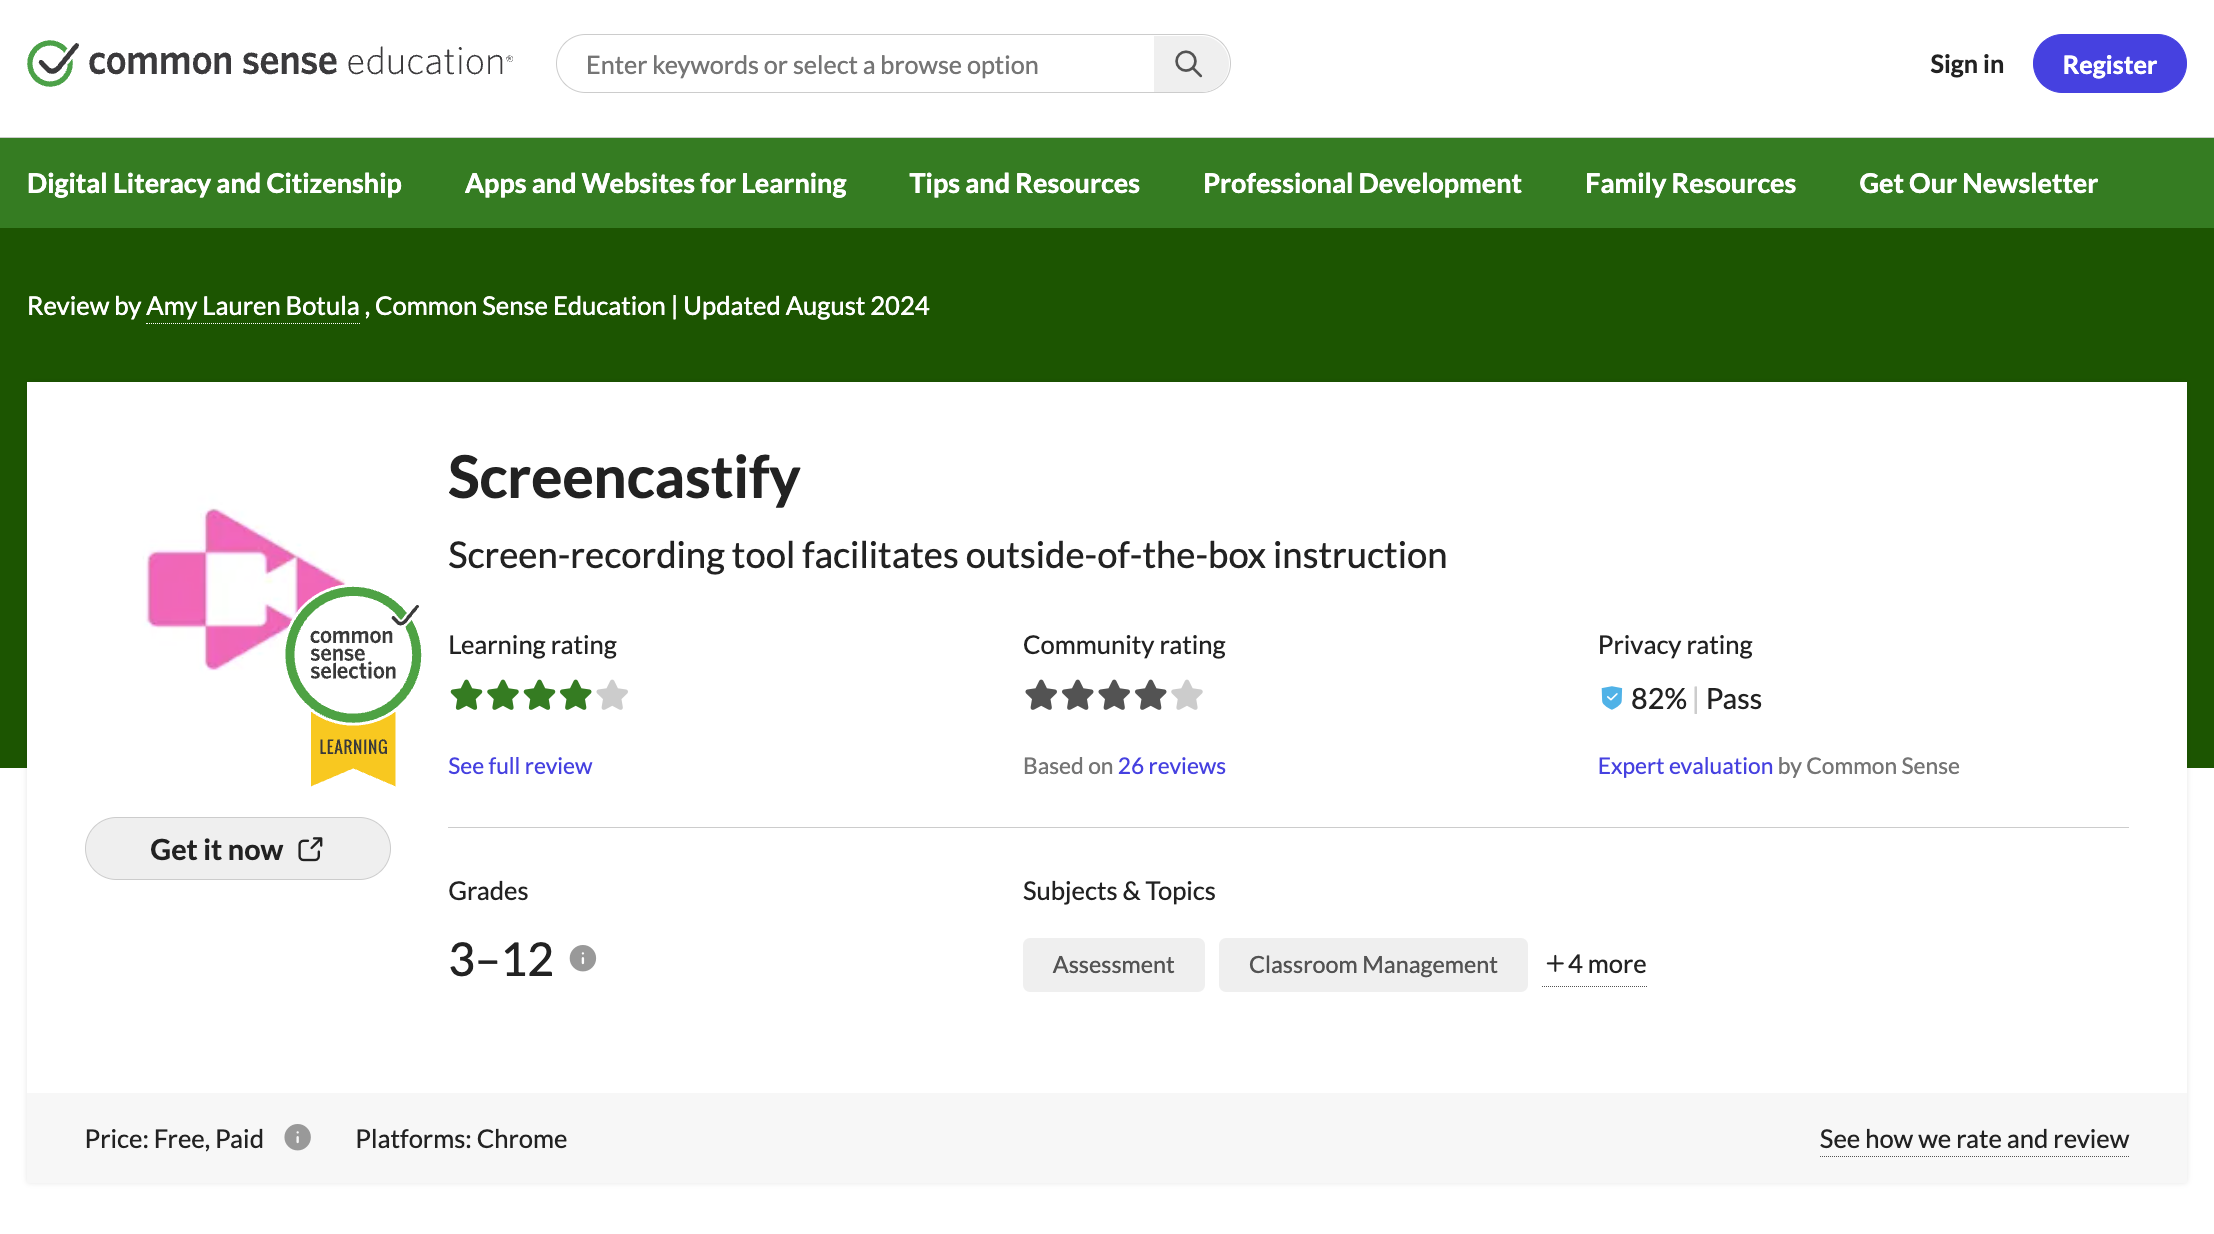Open the 26 reviews link
Screen dimensions: 2214x1234
pyautogui.click(x=1171, y=766)
